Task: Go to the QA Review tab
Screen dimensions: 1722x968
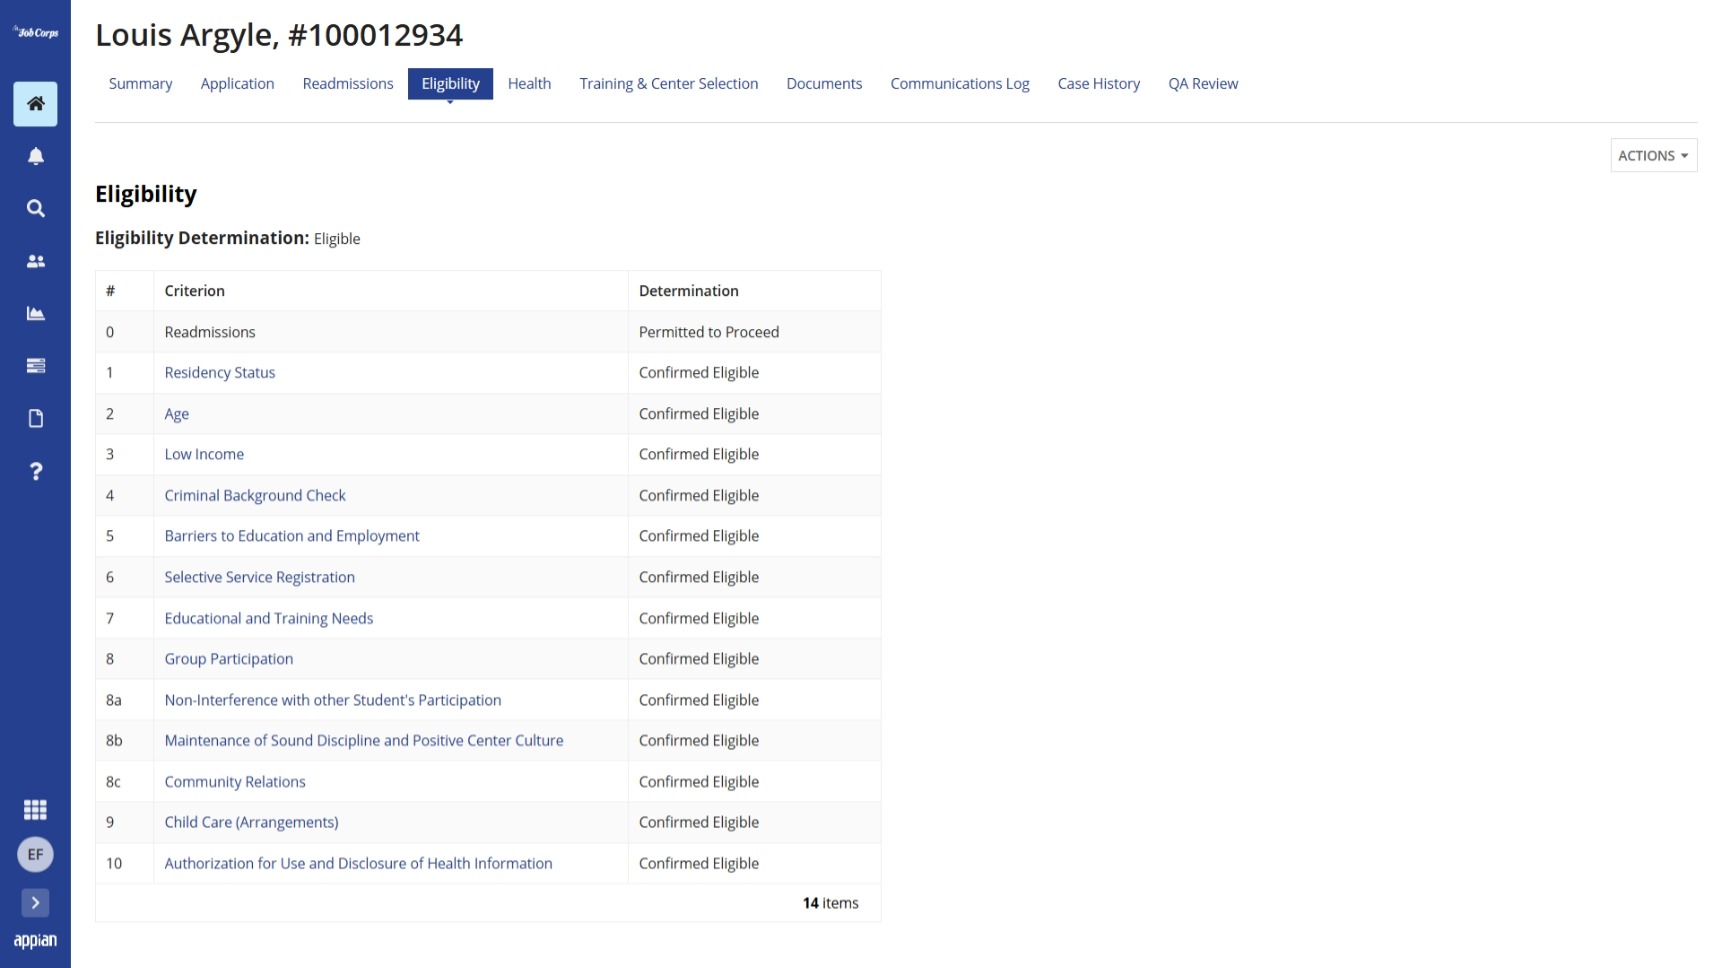Action: pos(1203,84)
